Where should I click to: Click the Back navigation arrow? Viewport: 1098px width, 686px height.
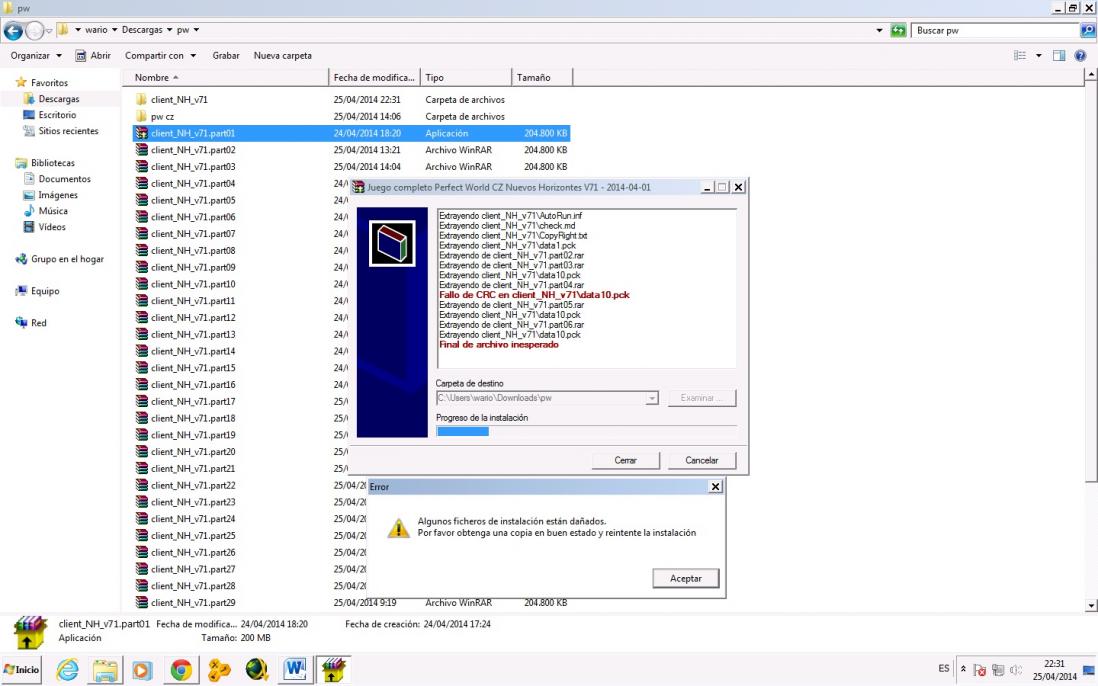pyautogui.click(x=13, y=30)
